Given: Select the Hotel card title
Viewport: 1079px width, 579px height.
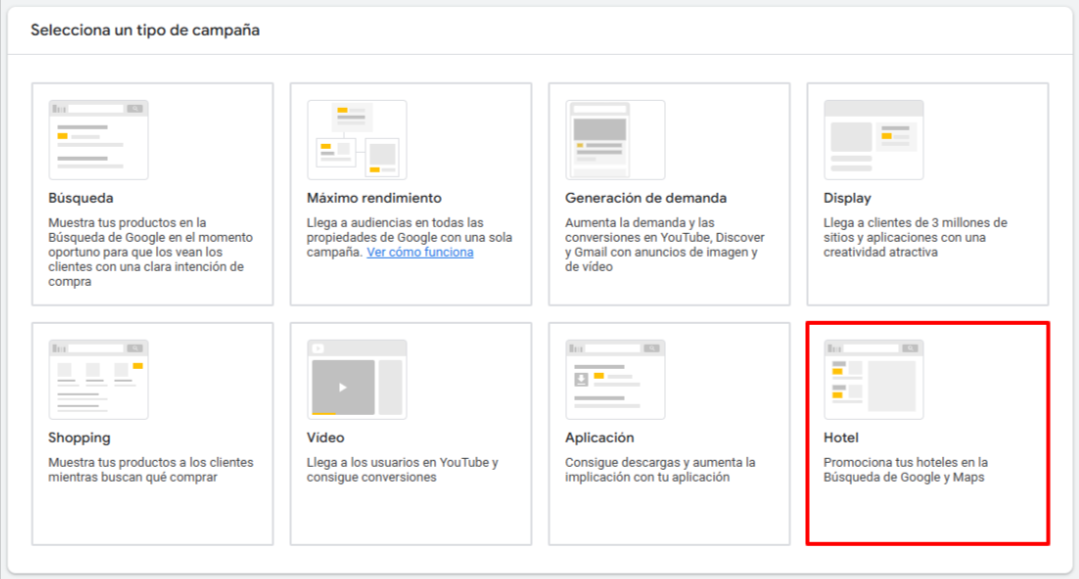Looking at the screenshot, I should [841, 438].
